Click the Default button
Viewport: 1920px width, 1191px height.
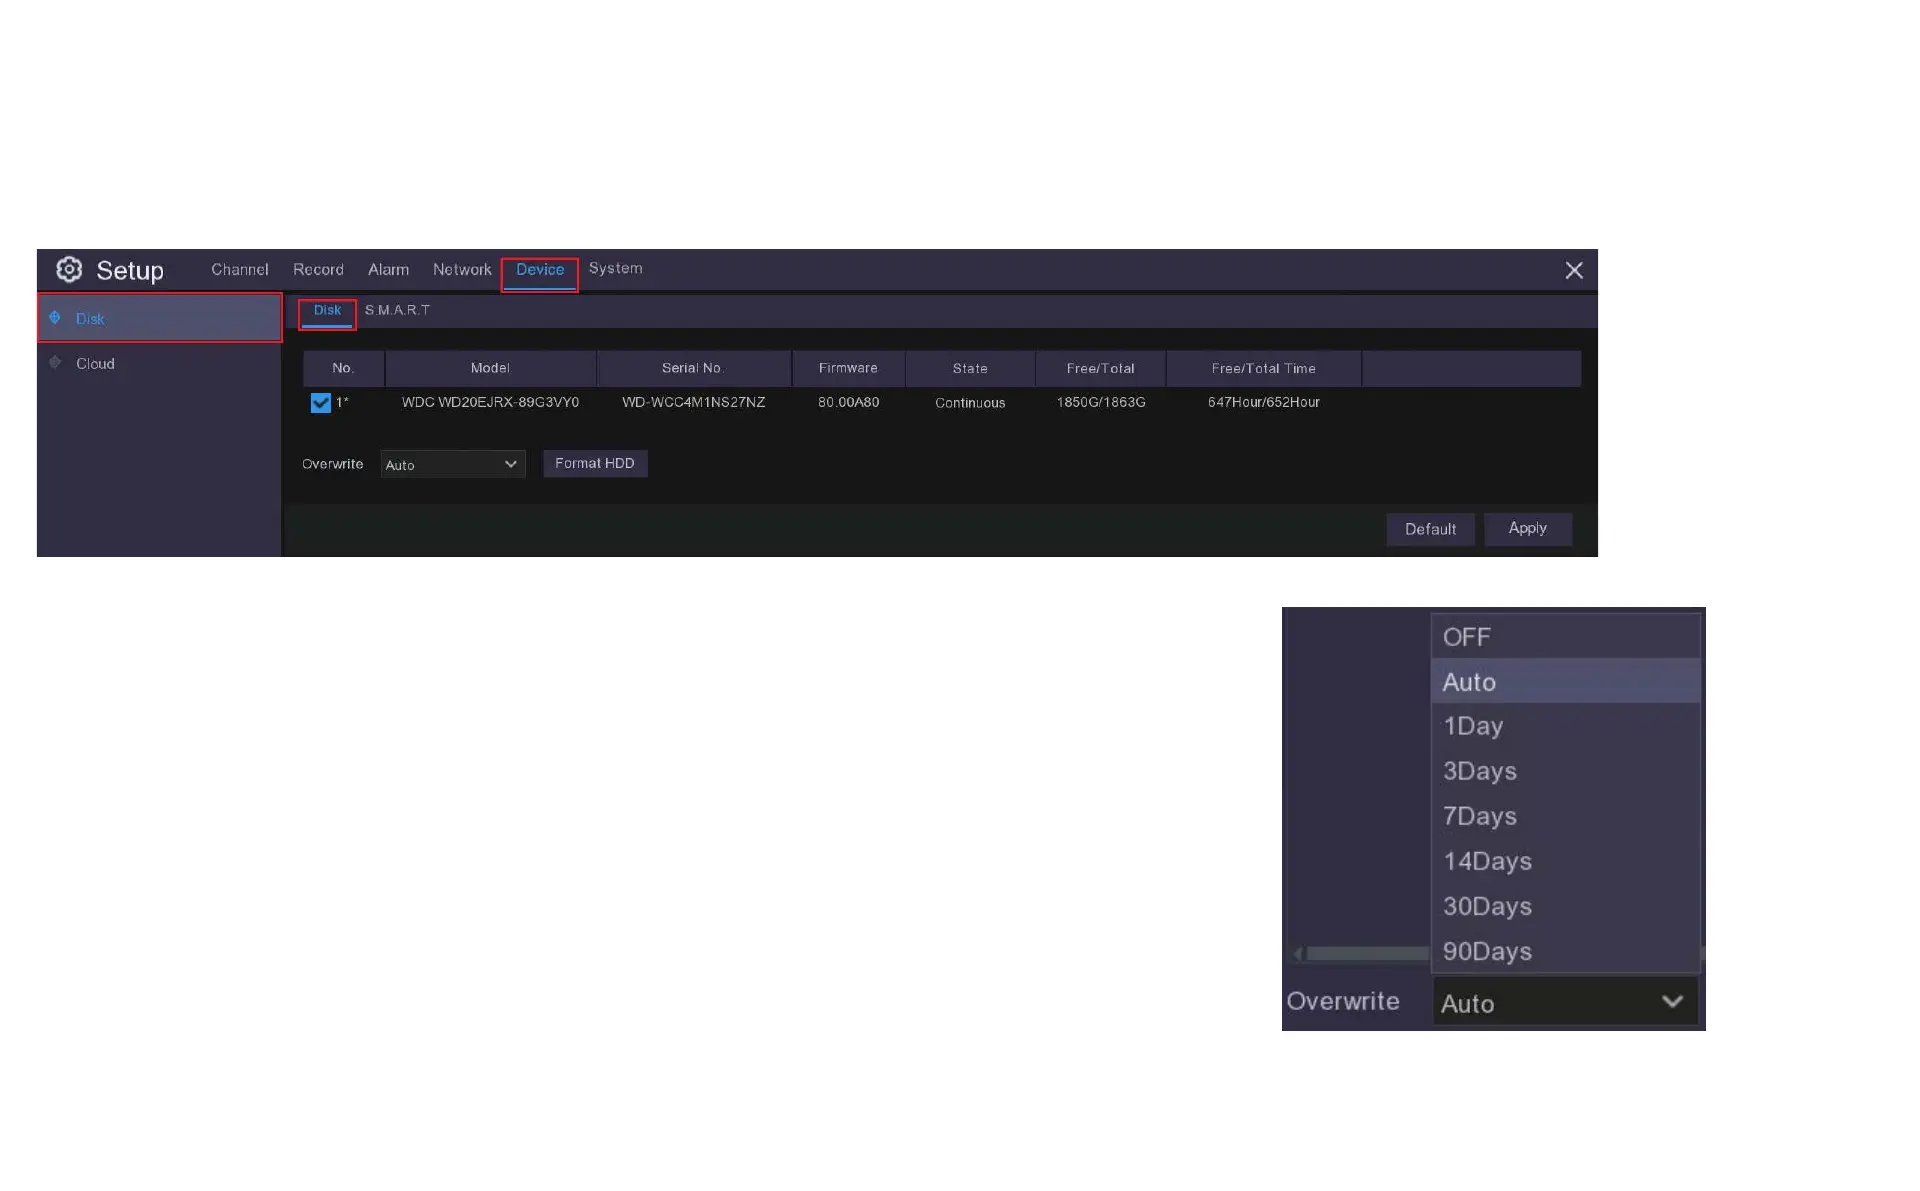click(1430, 529)
